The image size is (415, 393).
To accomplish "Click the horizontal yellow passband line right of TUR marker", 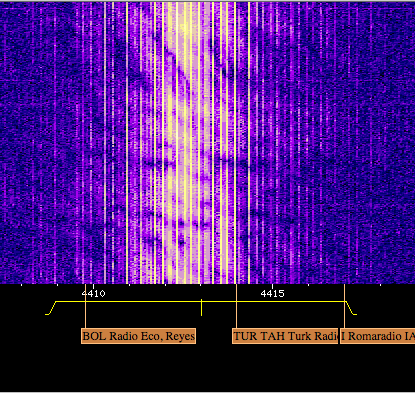I will click(x=290, y=302).
